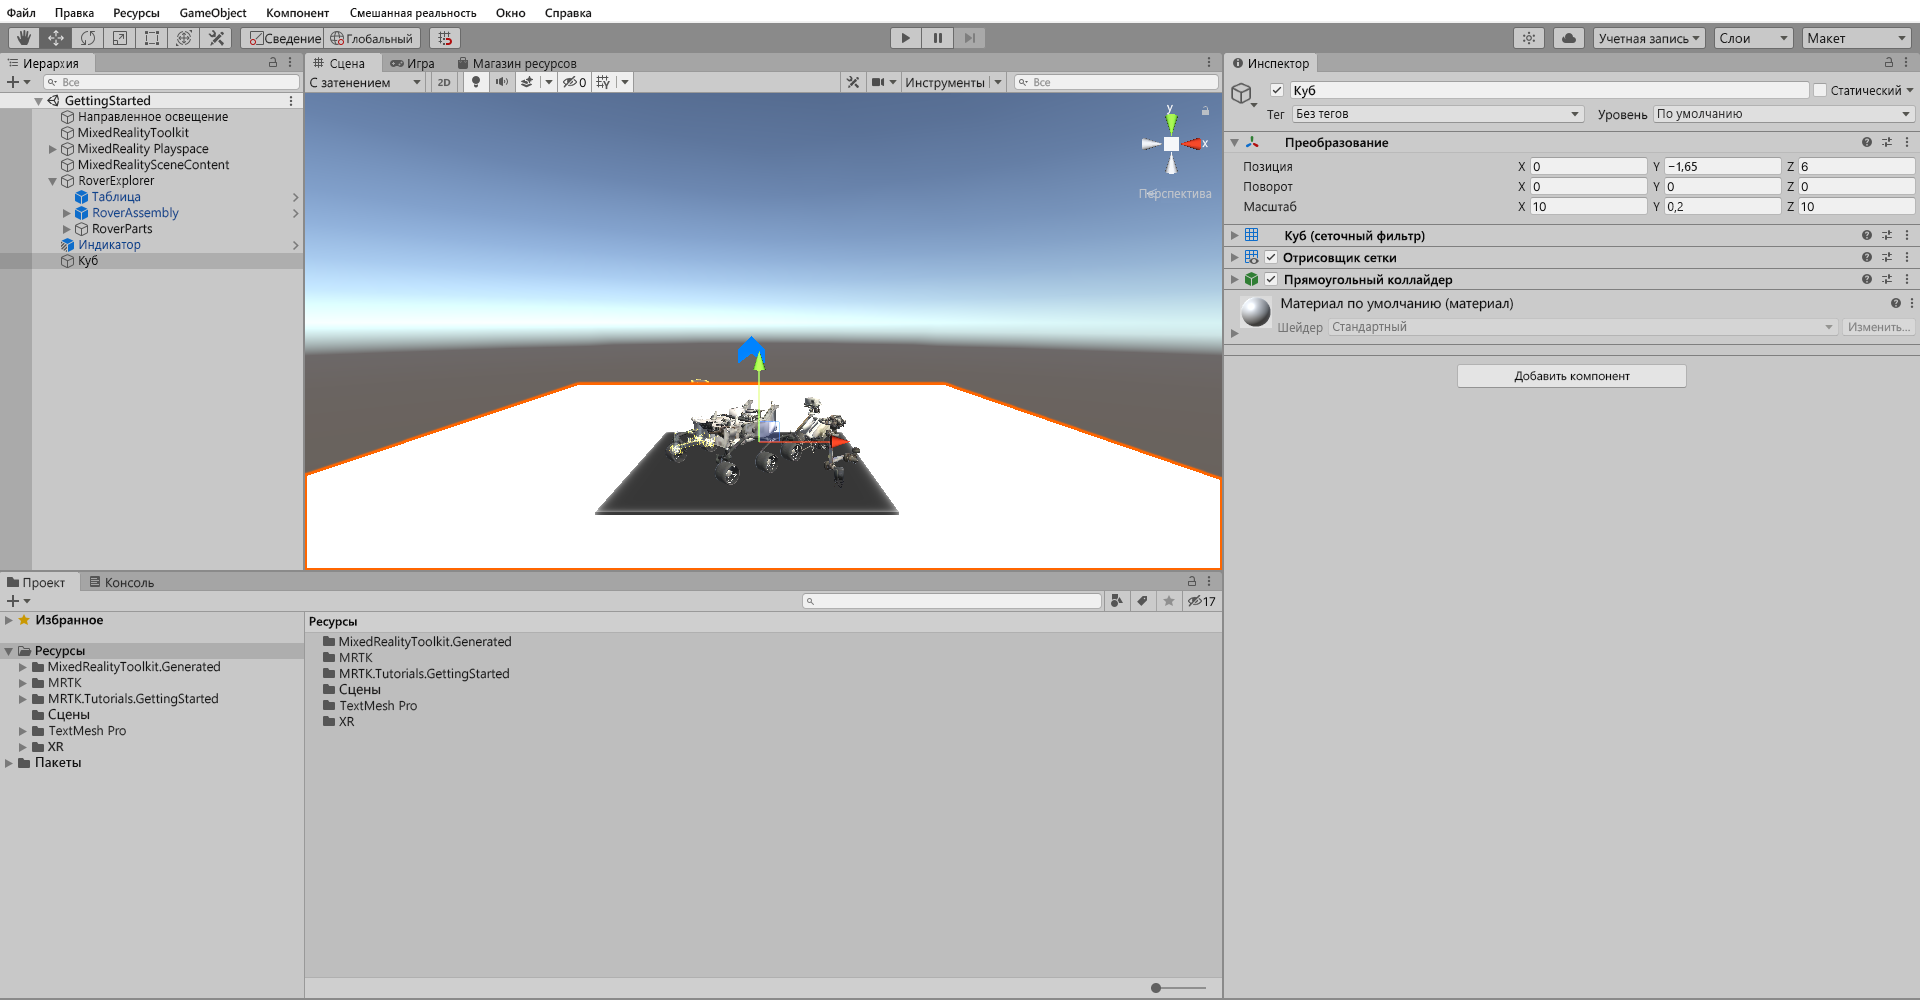The height and width of the screenshot is (1000, 1920).
Task: Switch to Игра tab
Action: pyautogui.click(x=413, y=63)
